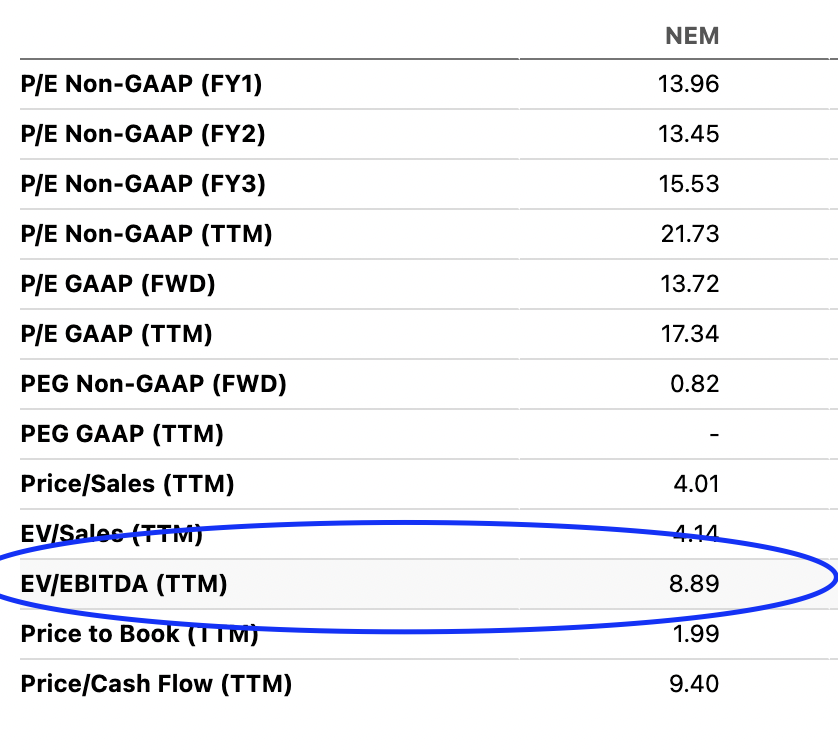
Task: Select the PEG GAAP (TTM) row label
Action: pyautogui.click(x=122, y=434)
